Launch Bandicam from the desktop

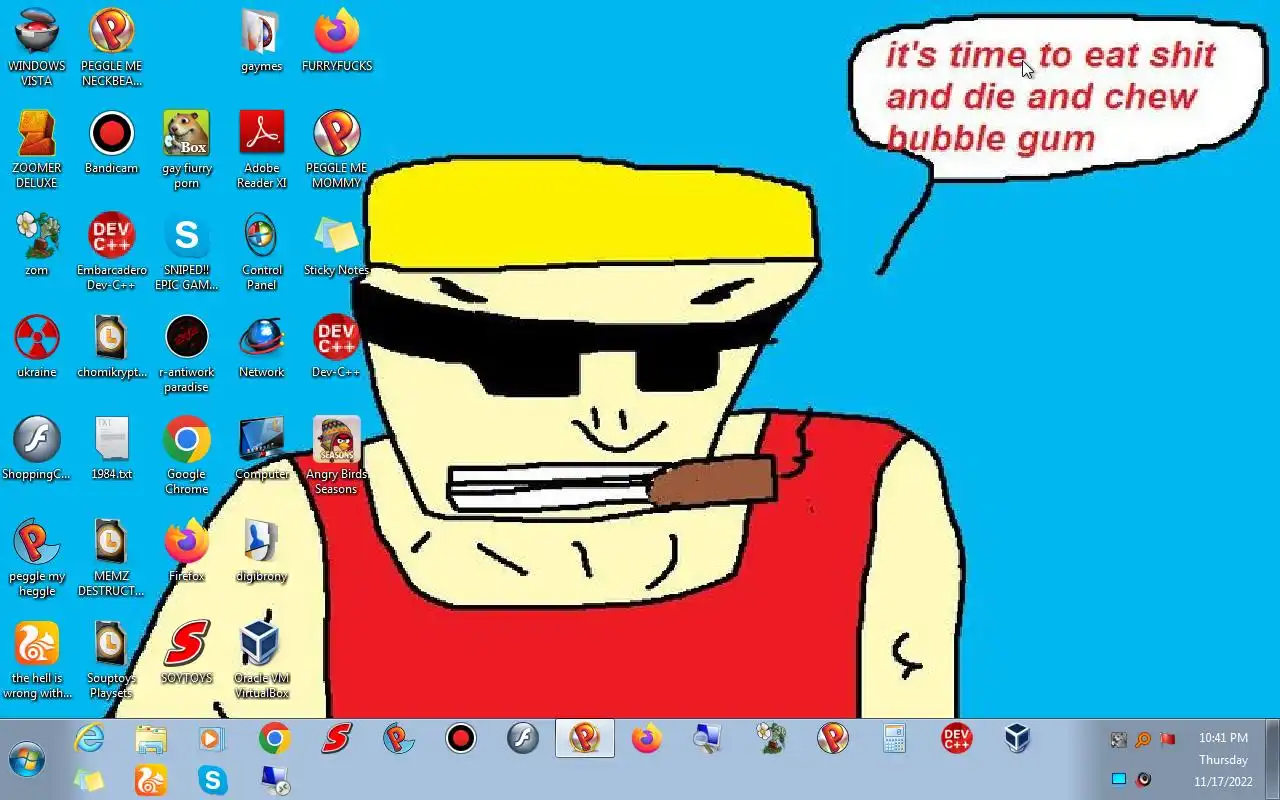(x=111, y=142)
